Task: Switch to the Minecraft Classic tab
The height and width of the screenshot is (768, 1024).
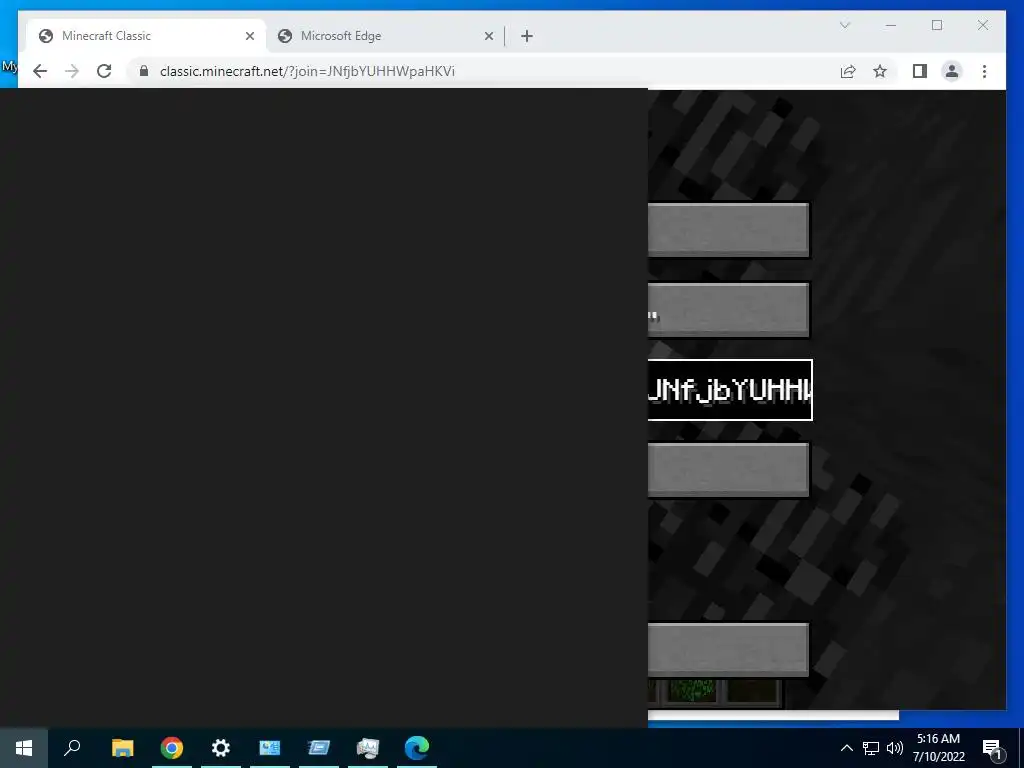Action: [x=147, y=36]
